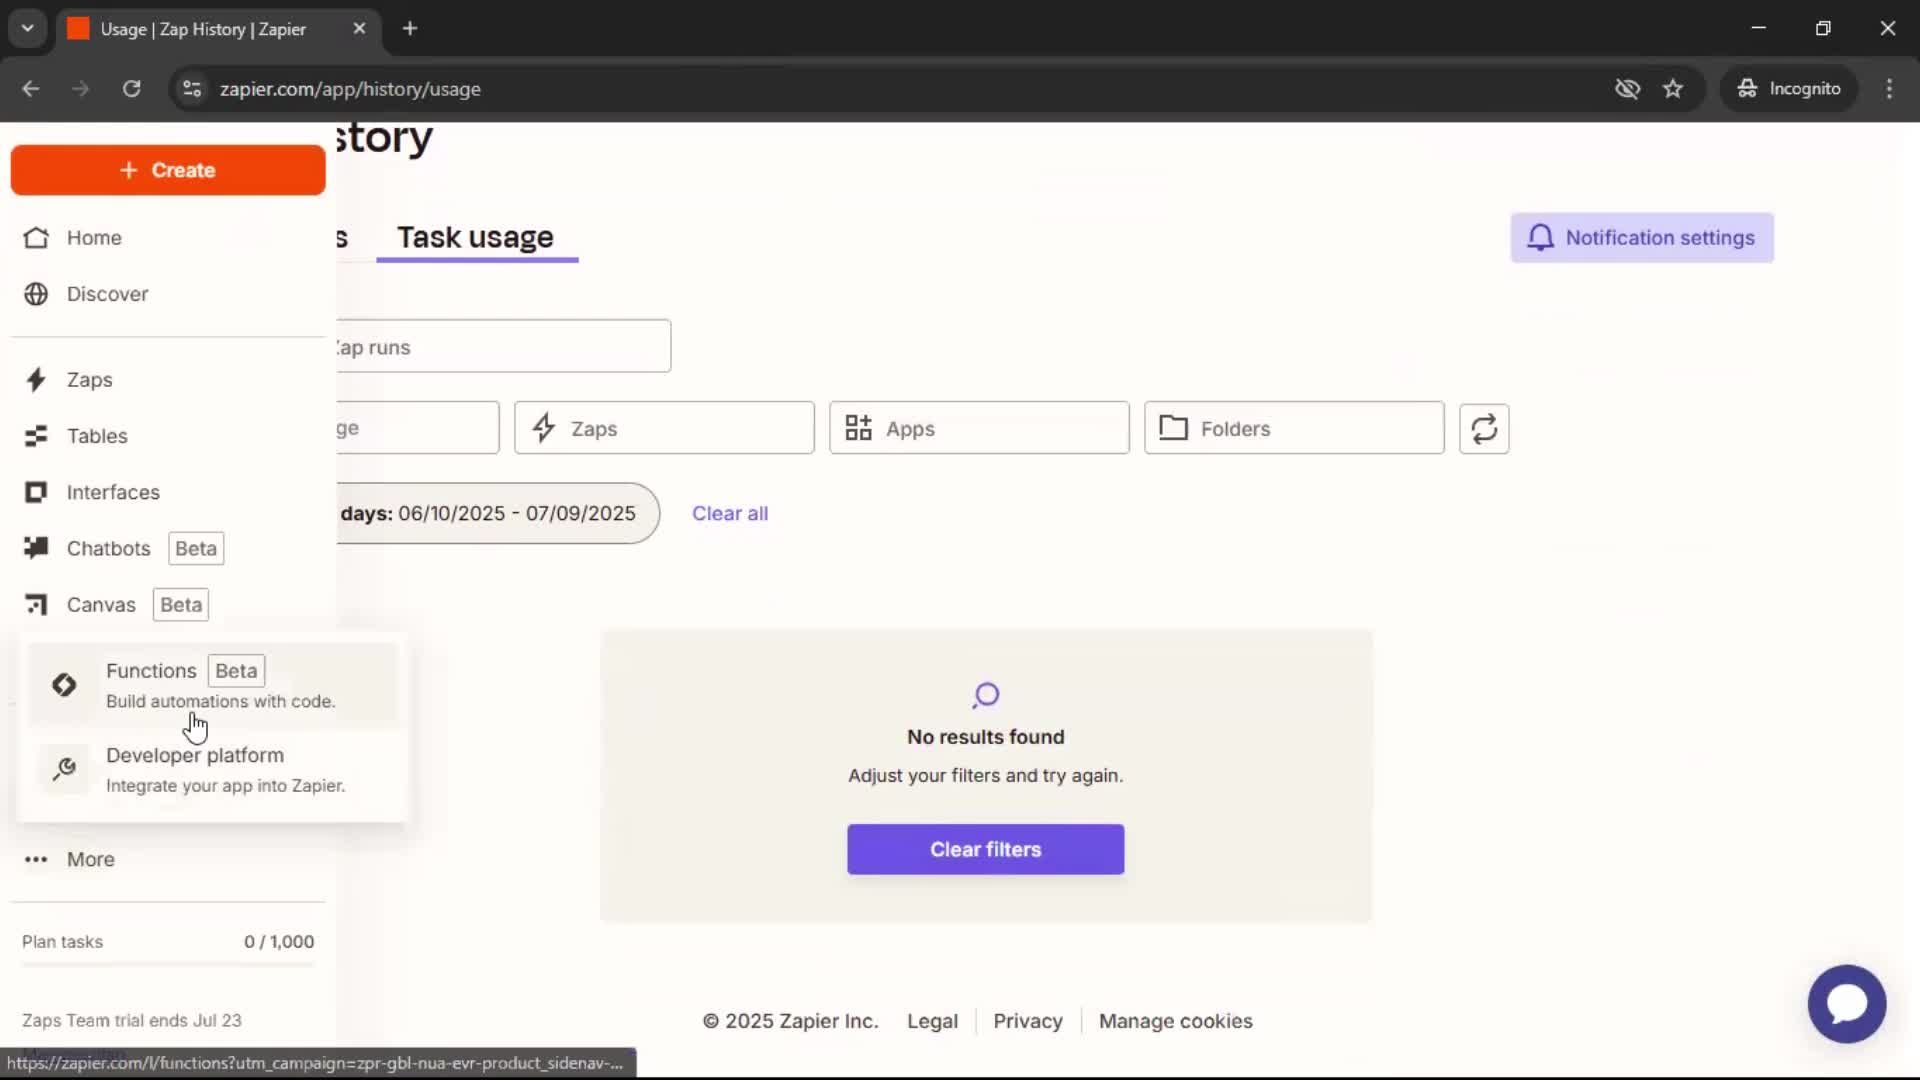Open Manage cookies footer link

click(x=1176, y=1022)
